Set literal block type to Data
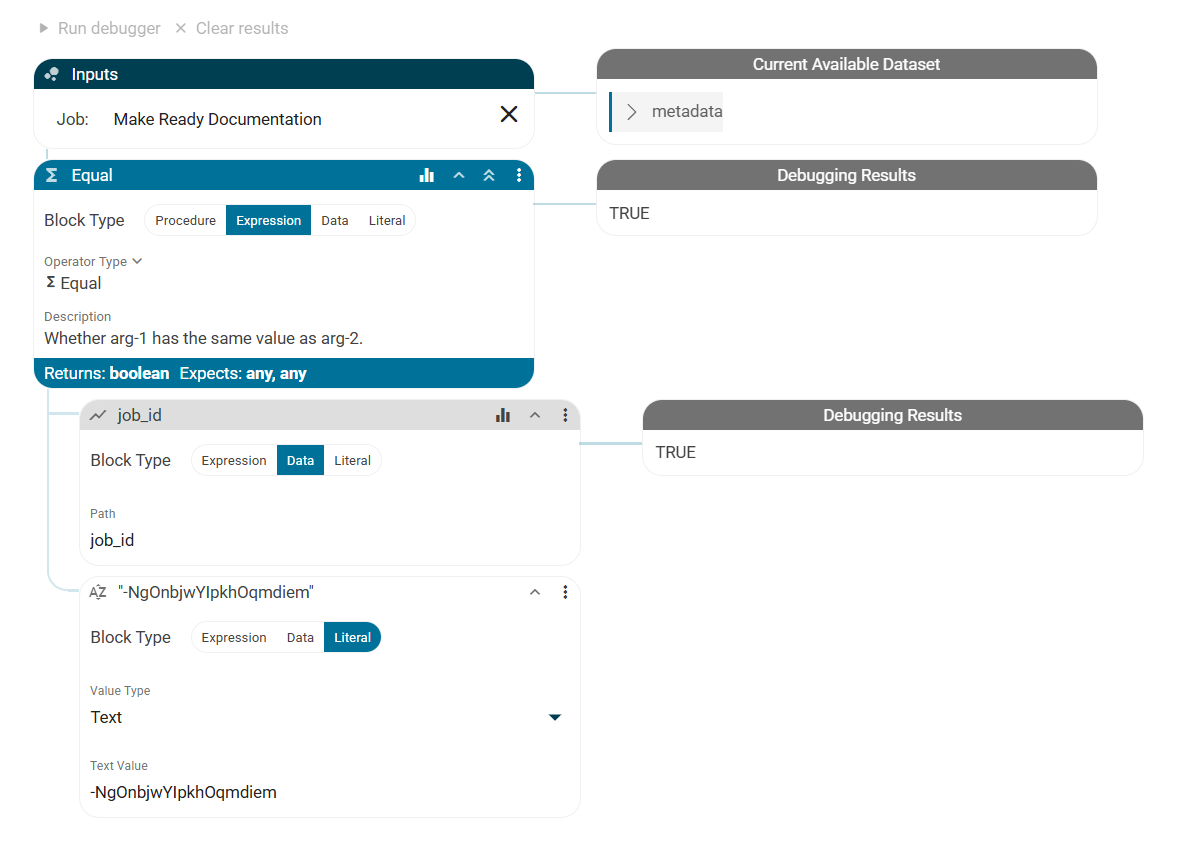Image resolution: width=1181 pixels, height=852 pixels. (300, 637)
